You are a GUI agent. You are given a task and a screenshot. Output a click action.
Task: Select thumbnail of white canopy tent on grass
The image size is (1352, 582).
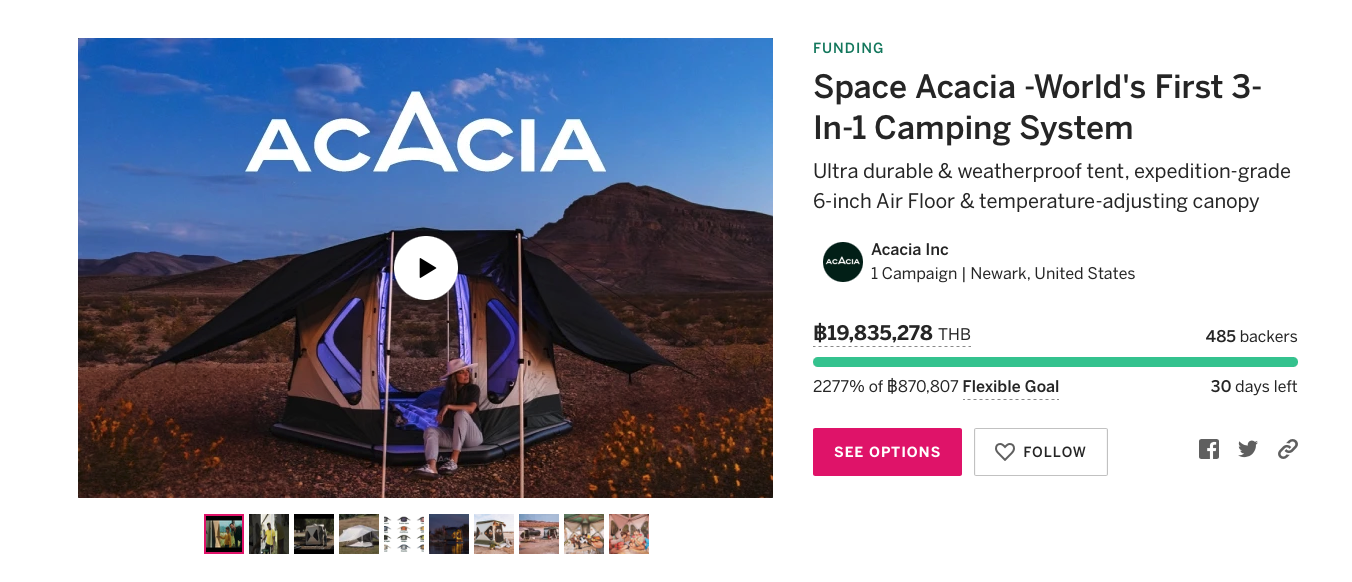[x=359, y=534]
